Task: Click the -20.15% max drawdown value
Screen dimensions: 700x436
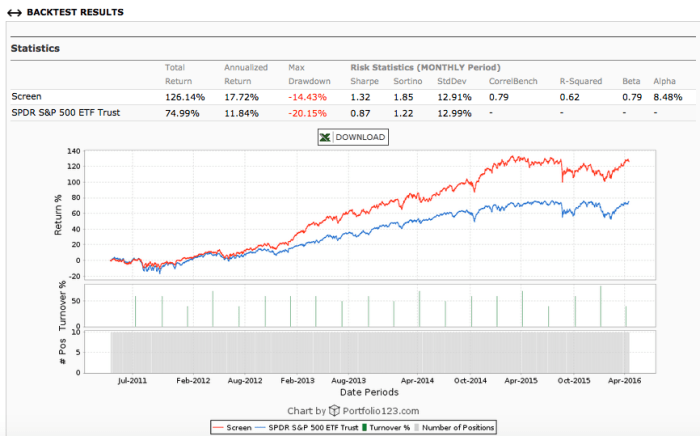Action: 307,113
